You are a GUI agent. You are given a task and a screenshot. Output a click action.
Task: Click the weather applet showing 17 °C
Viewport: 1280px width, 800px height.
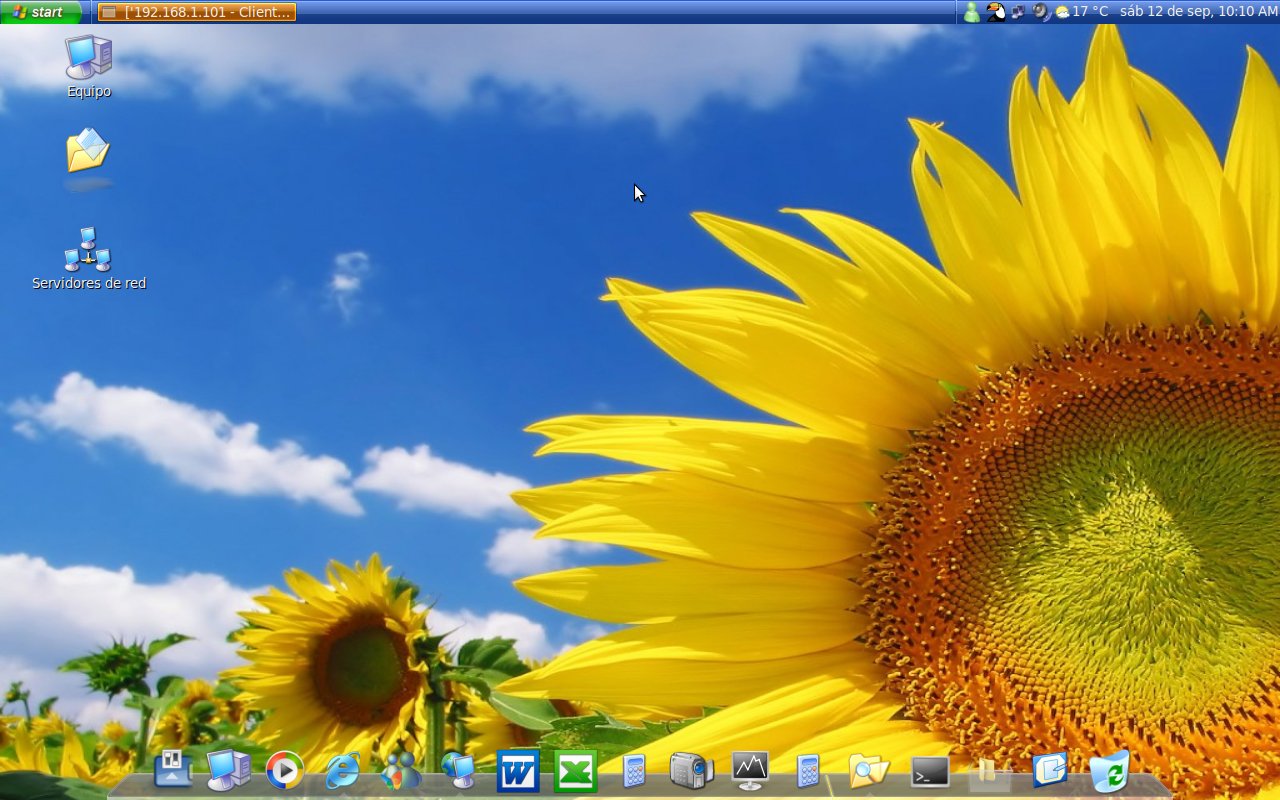1082,12
